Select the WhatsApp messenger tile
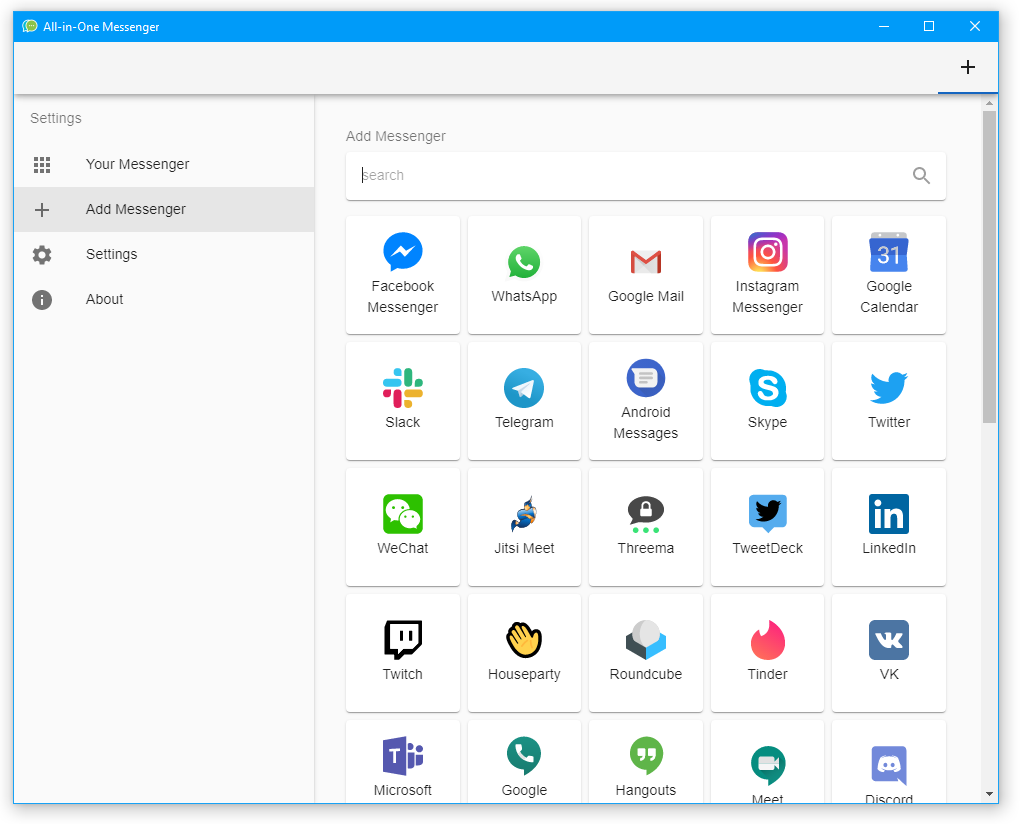The width and height of the screenshot is (1022, 824). click(x=524, y=274)
